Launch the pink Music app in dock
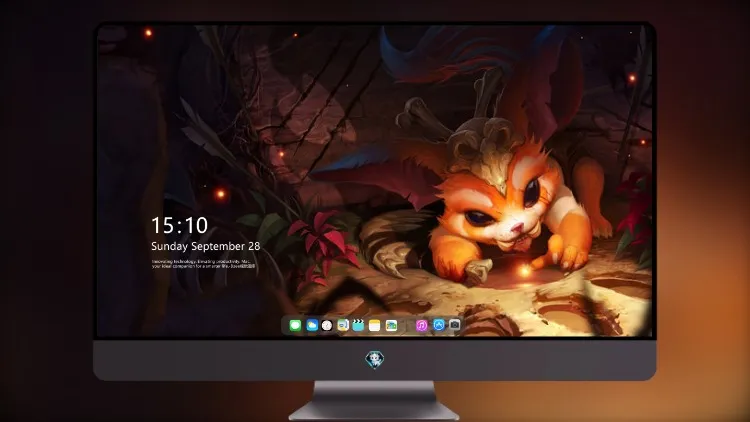 click(x=421, y=325)
